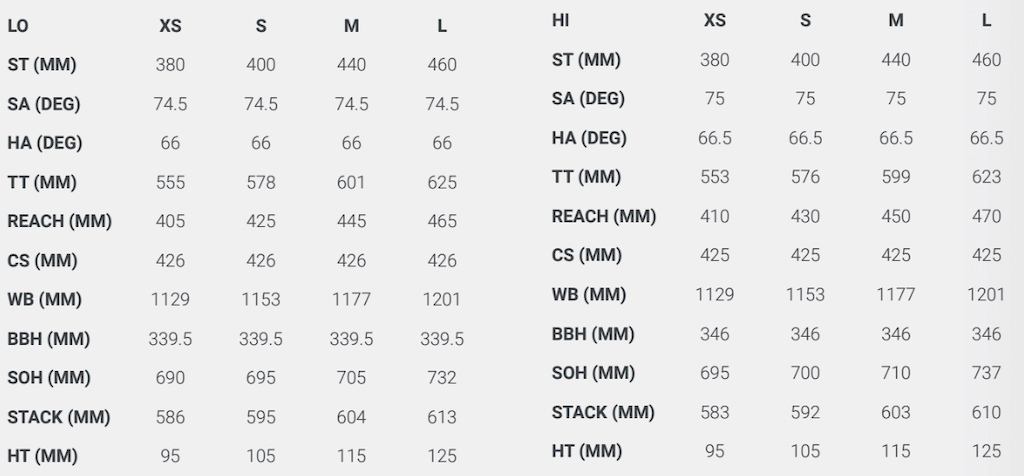Click the M column header in HI table
This screenshot has height=476, width=1024.
896,21
